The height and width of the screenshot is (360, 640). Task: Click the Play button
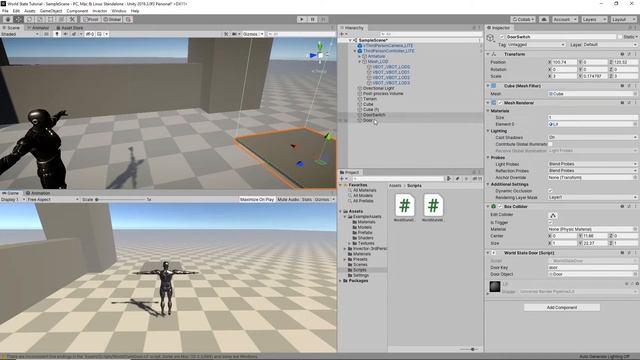[x=302, y=19]
